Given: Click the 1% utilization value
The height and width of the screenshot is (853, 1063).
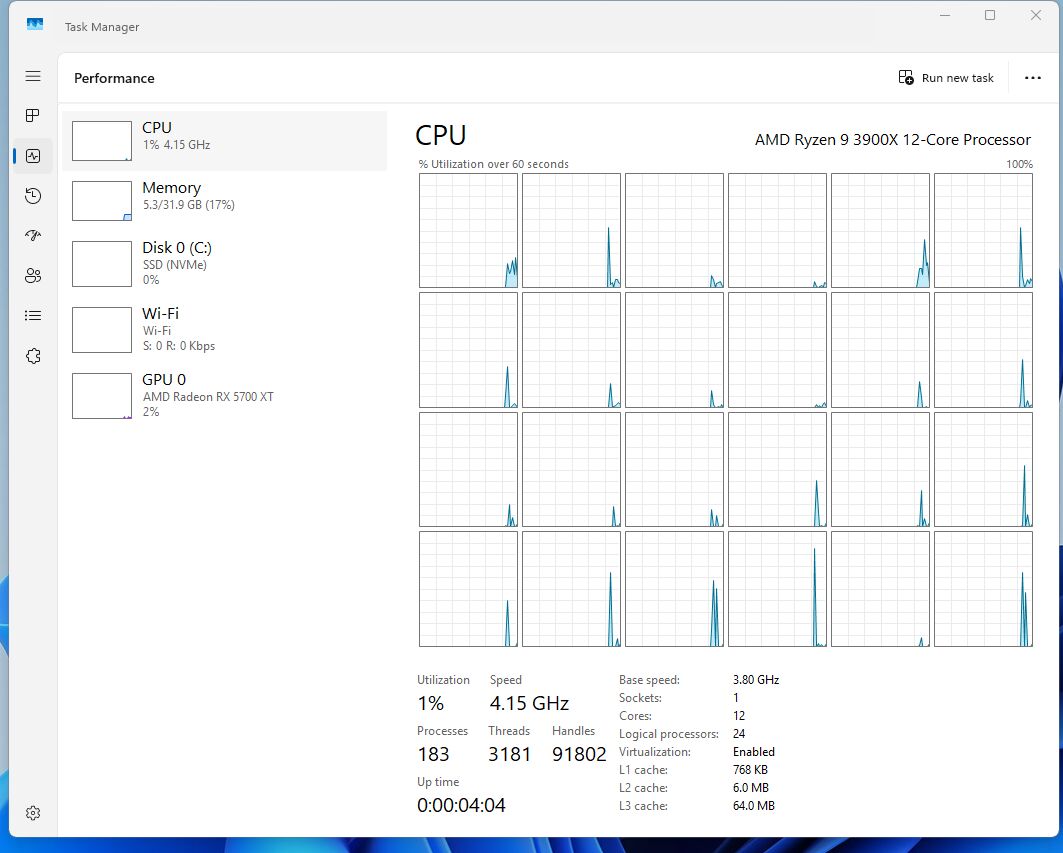Looking at the screenshot, I should pos(430,703).
